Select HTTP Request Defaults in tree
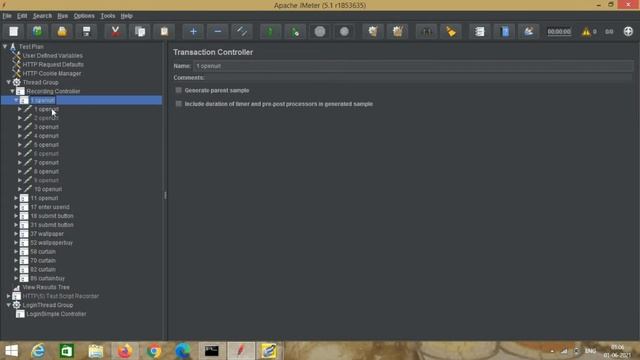This screenshot has height=360, width=640. tap(53, 64)
